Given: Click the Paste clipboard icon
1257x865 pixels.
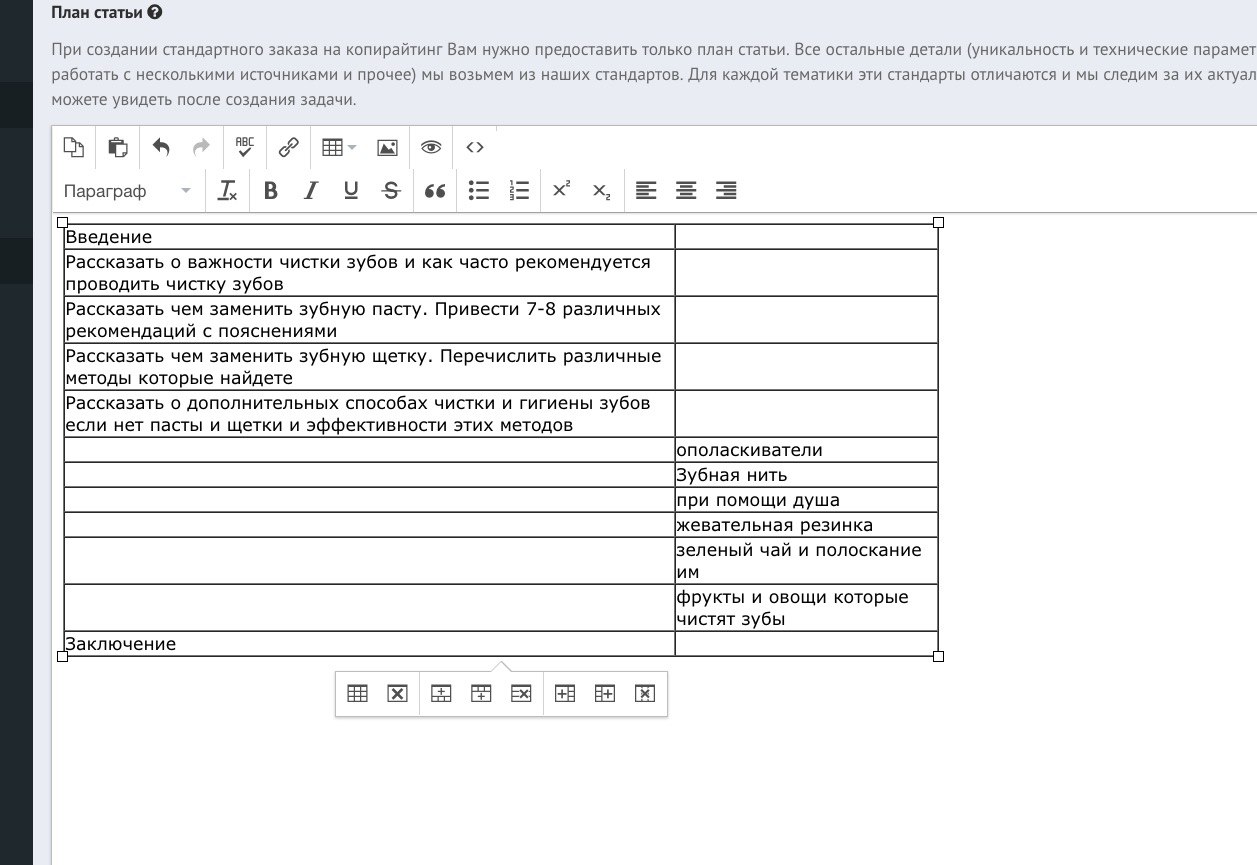Looking at the screenshot, I should tap(117, 147).
